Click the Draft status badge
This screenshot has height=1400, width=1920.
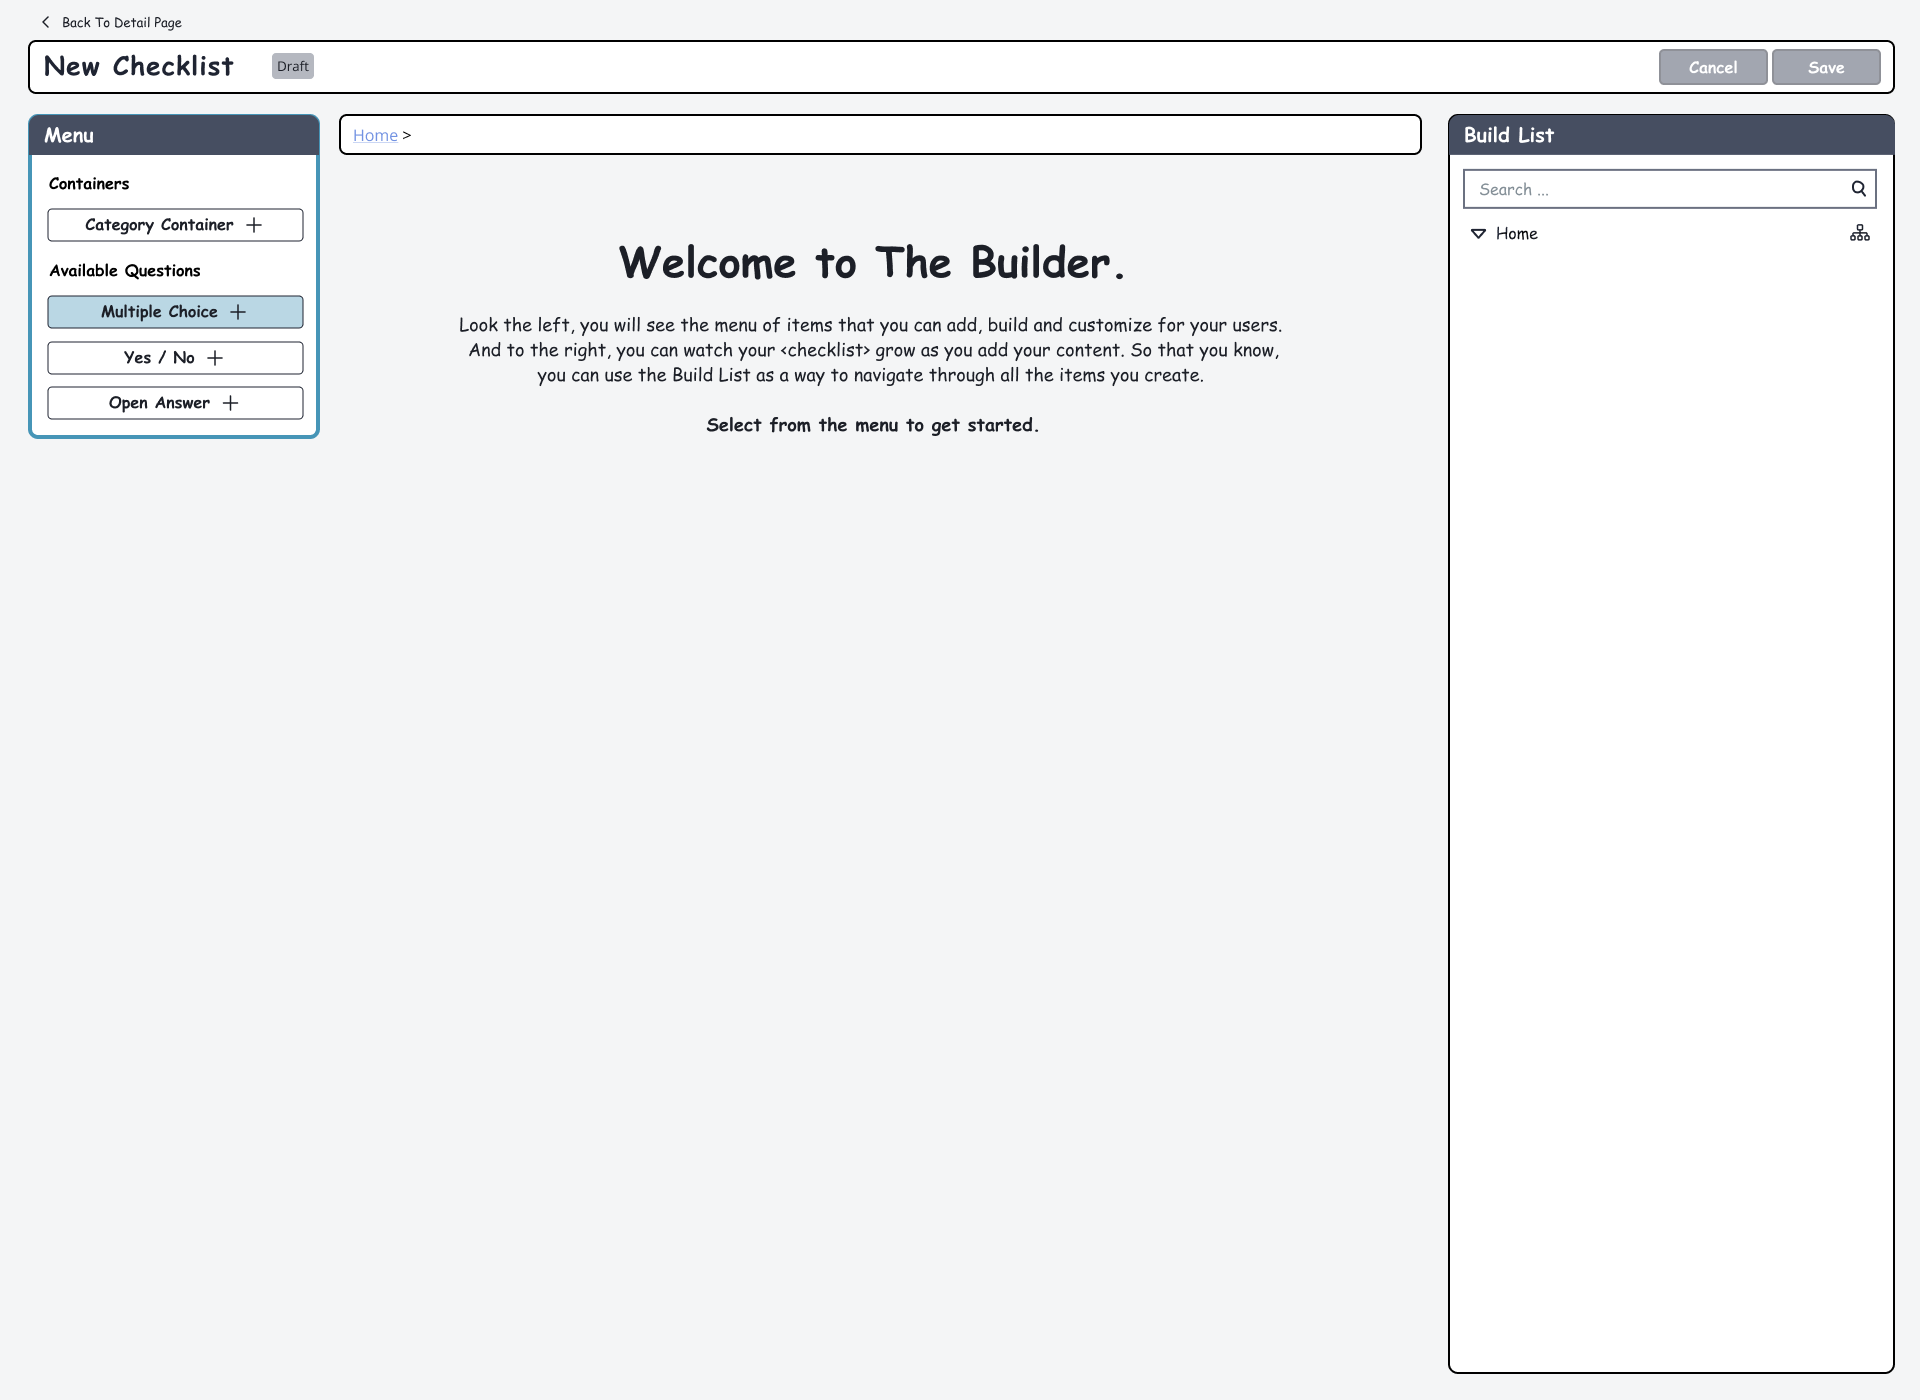pyautogui.click(x=293, y=66)
